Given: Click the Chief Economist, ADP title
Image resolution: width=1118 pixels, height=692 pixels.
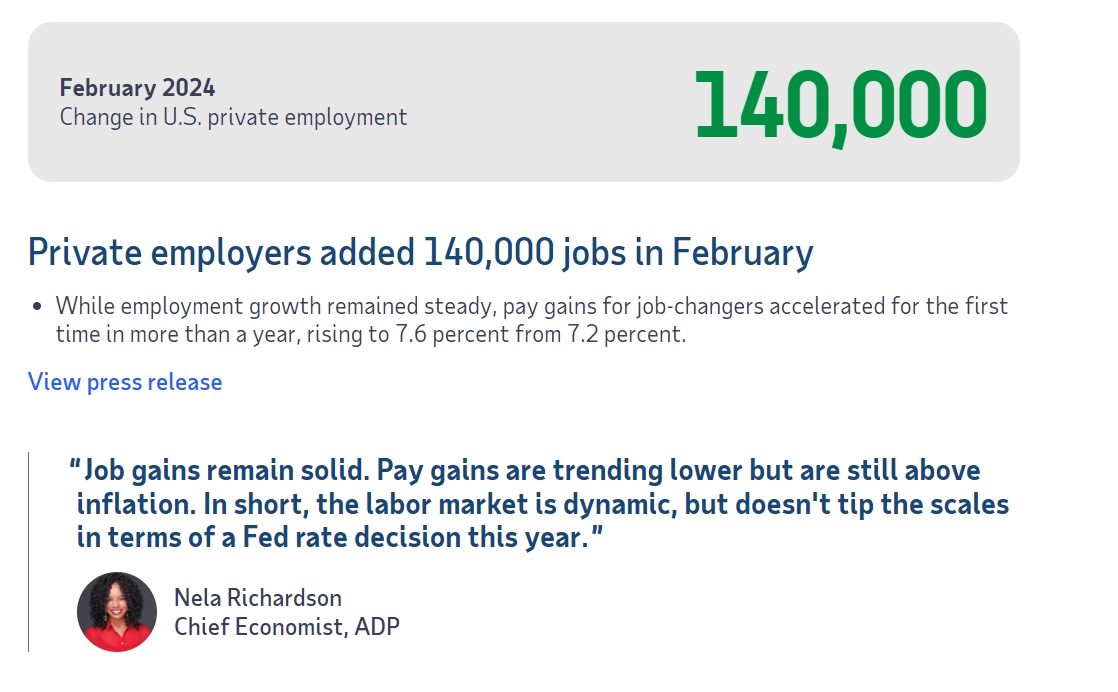Looking at the screenshot, I should 287,627.
